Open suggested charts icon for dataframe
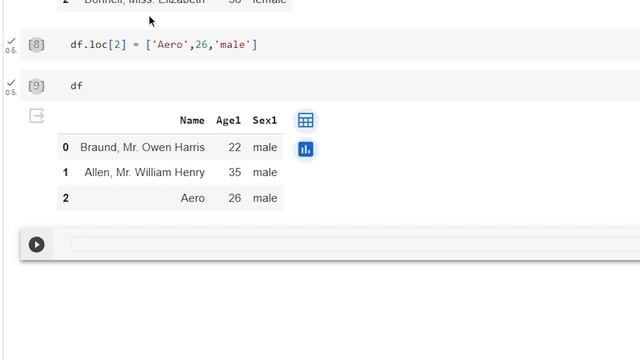 click(x=306, y=149)
